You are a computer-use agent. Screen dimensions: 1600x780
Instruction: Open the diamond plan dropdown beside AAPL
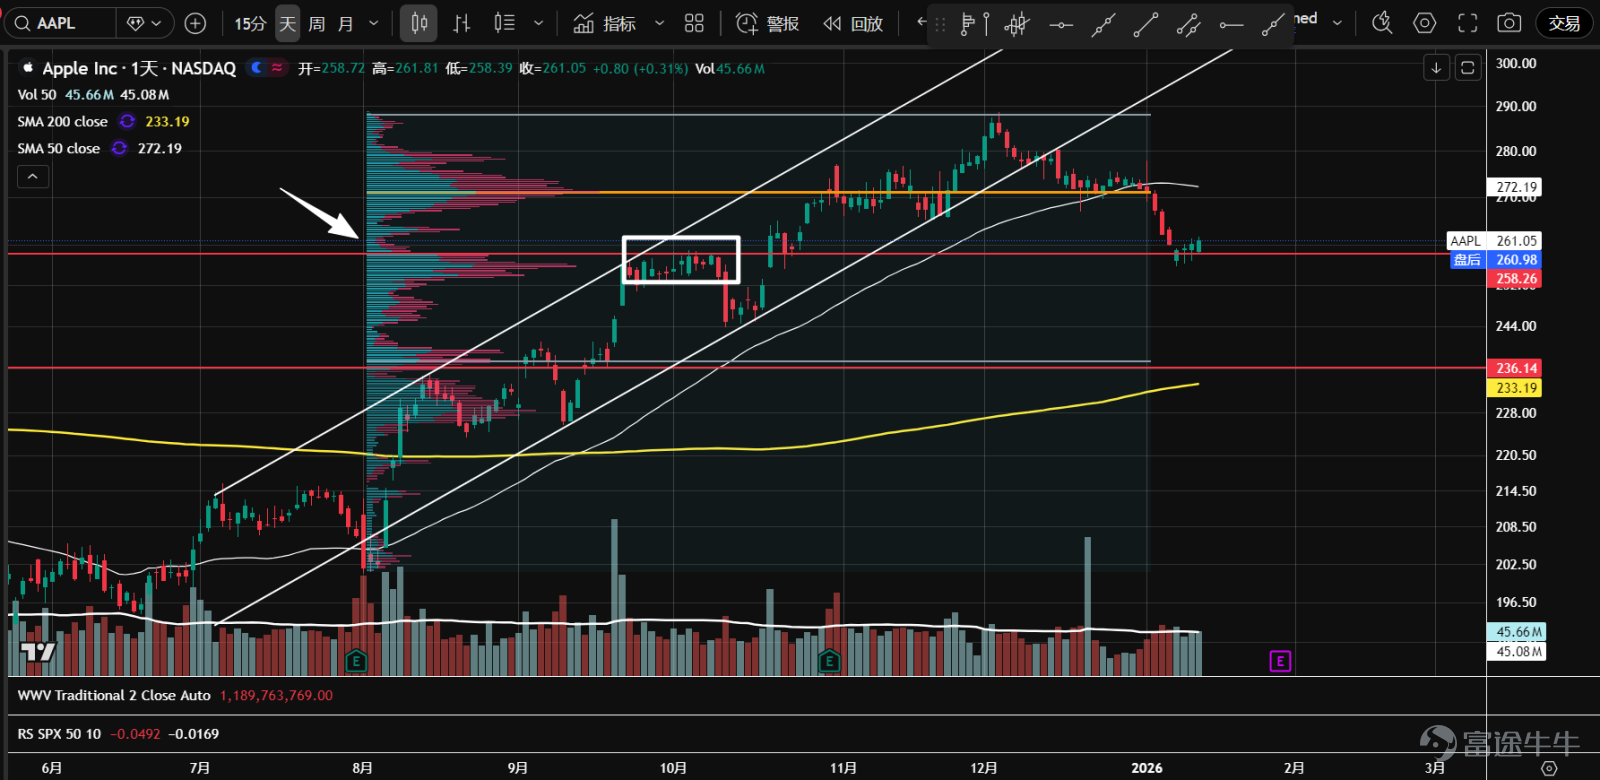[x=145, y=23]
